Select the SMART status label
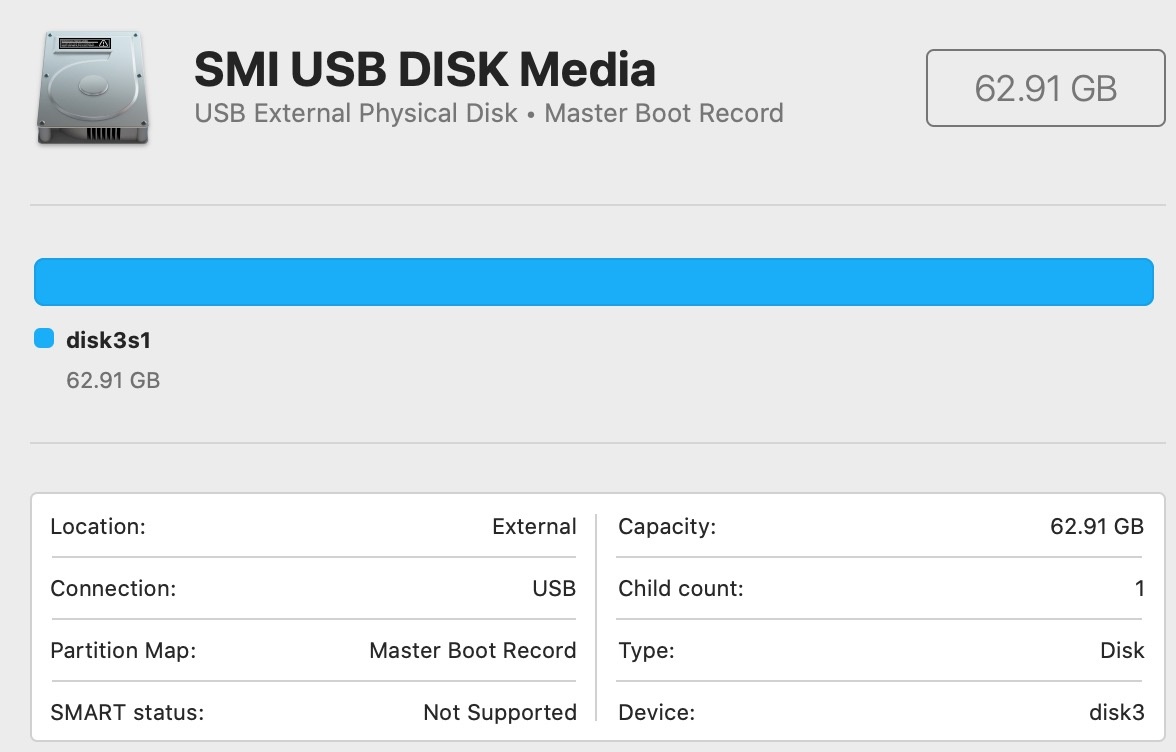Screen dimensions: 1176x752 pyautogui.click(x=127, y=713)
